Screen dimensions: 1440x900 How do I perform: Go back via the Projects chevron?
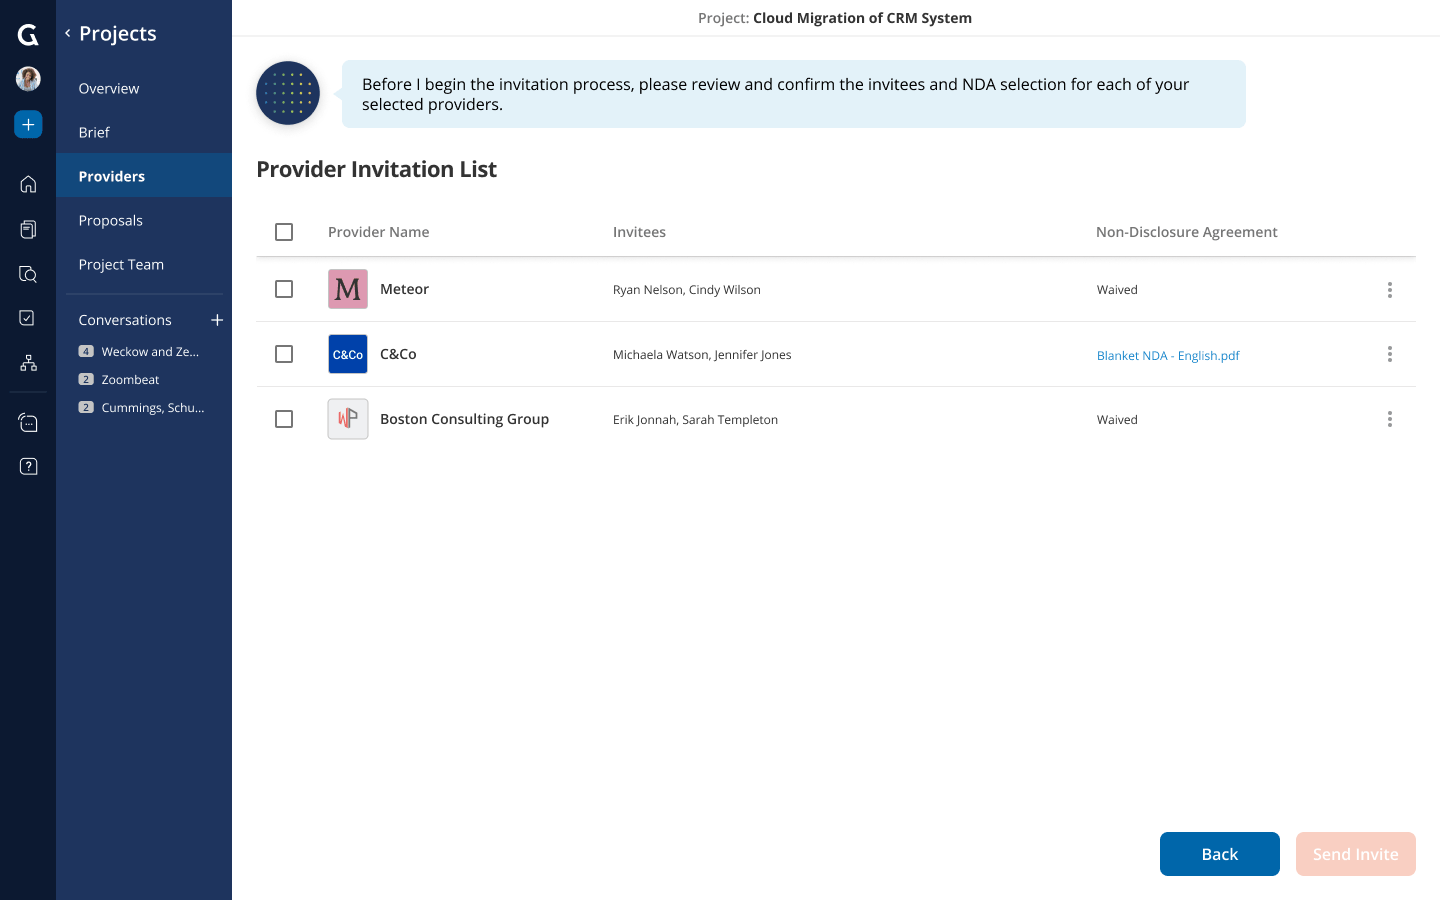coord(68,33)
